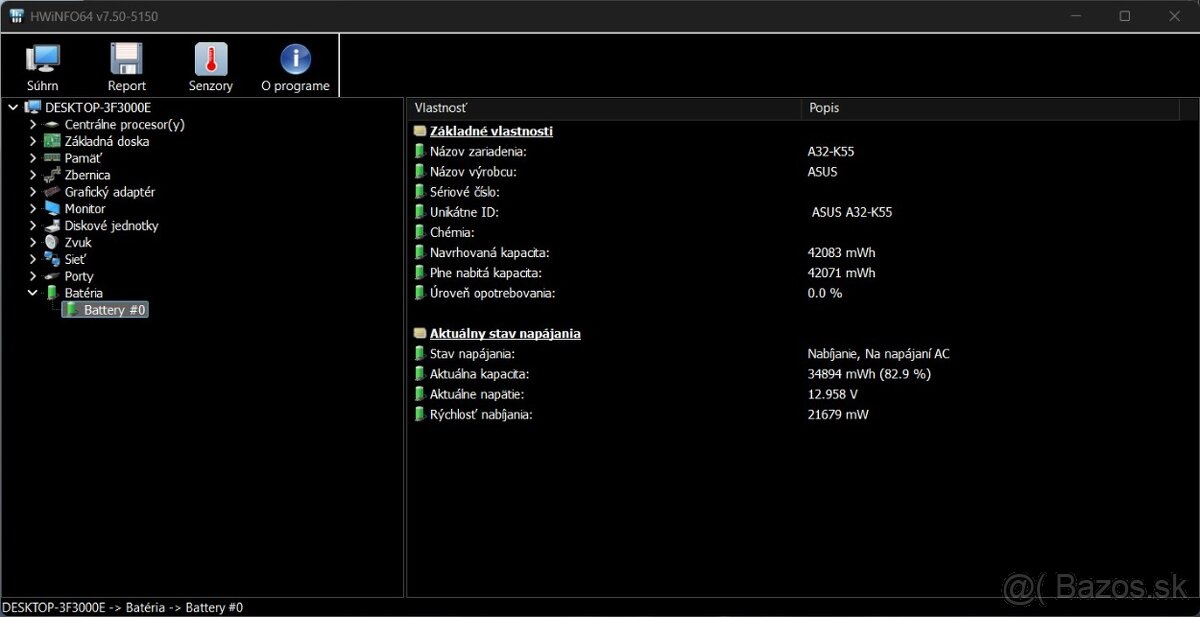Image resolution: width=1200 pixels, height=617 pixels.
Task: Collapse the DESKTOP-3F3000E root node
Action: click(13, 107)
